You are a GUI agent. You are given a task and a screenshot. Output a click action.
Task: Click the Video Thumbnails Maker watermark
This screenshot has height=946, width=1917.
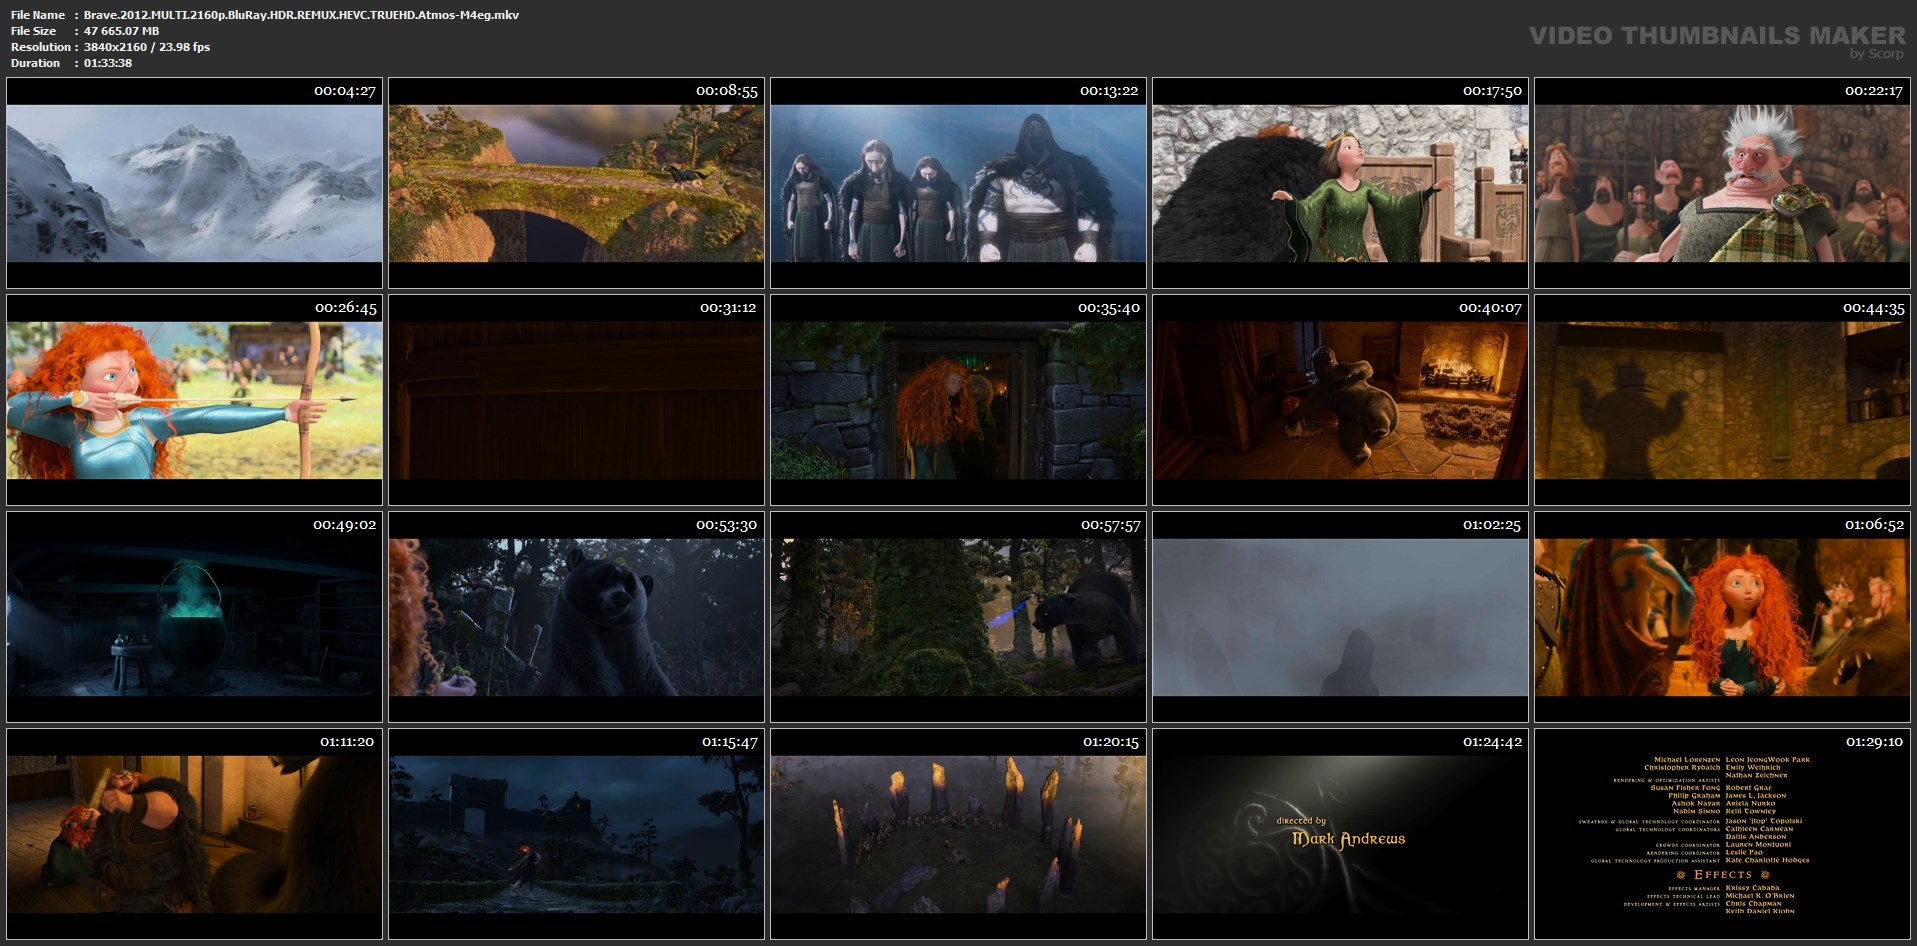click(1716, 37)
